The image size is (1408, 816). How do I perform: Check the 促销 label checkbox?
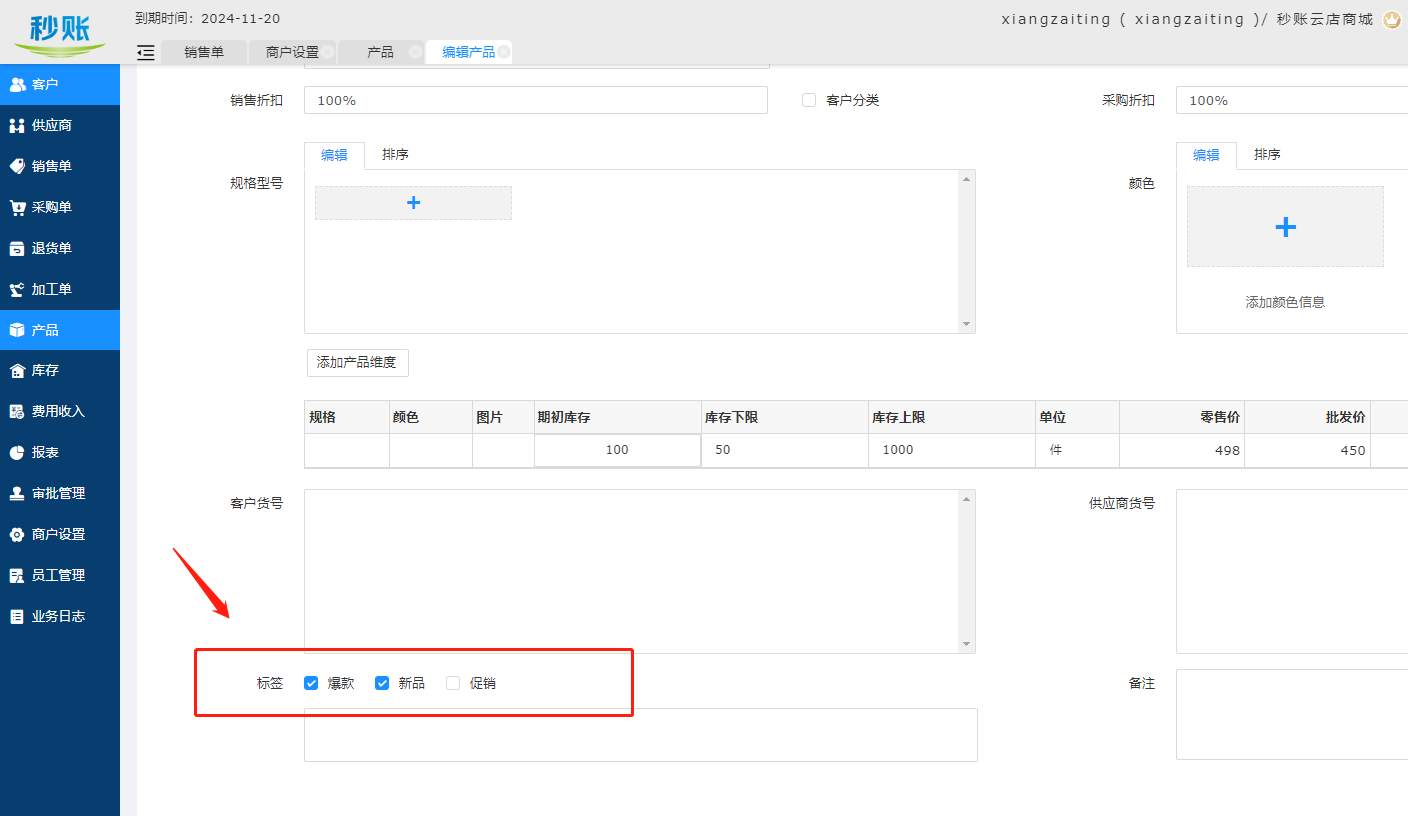tap(453, 683)
